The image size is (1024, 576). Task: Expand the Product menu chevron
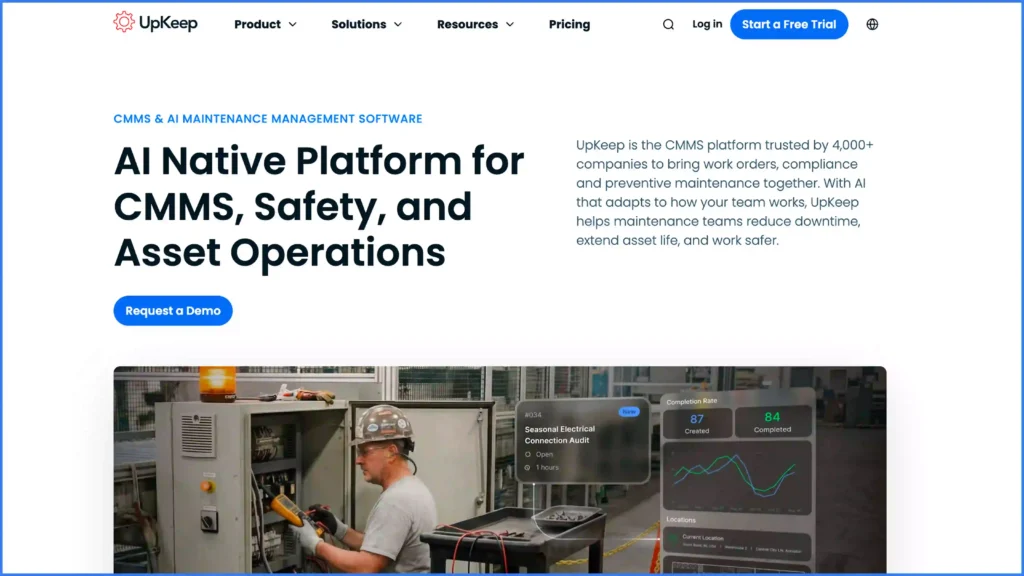coord(293,25)
